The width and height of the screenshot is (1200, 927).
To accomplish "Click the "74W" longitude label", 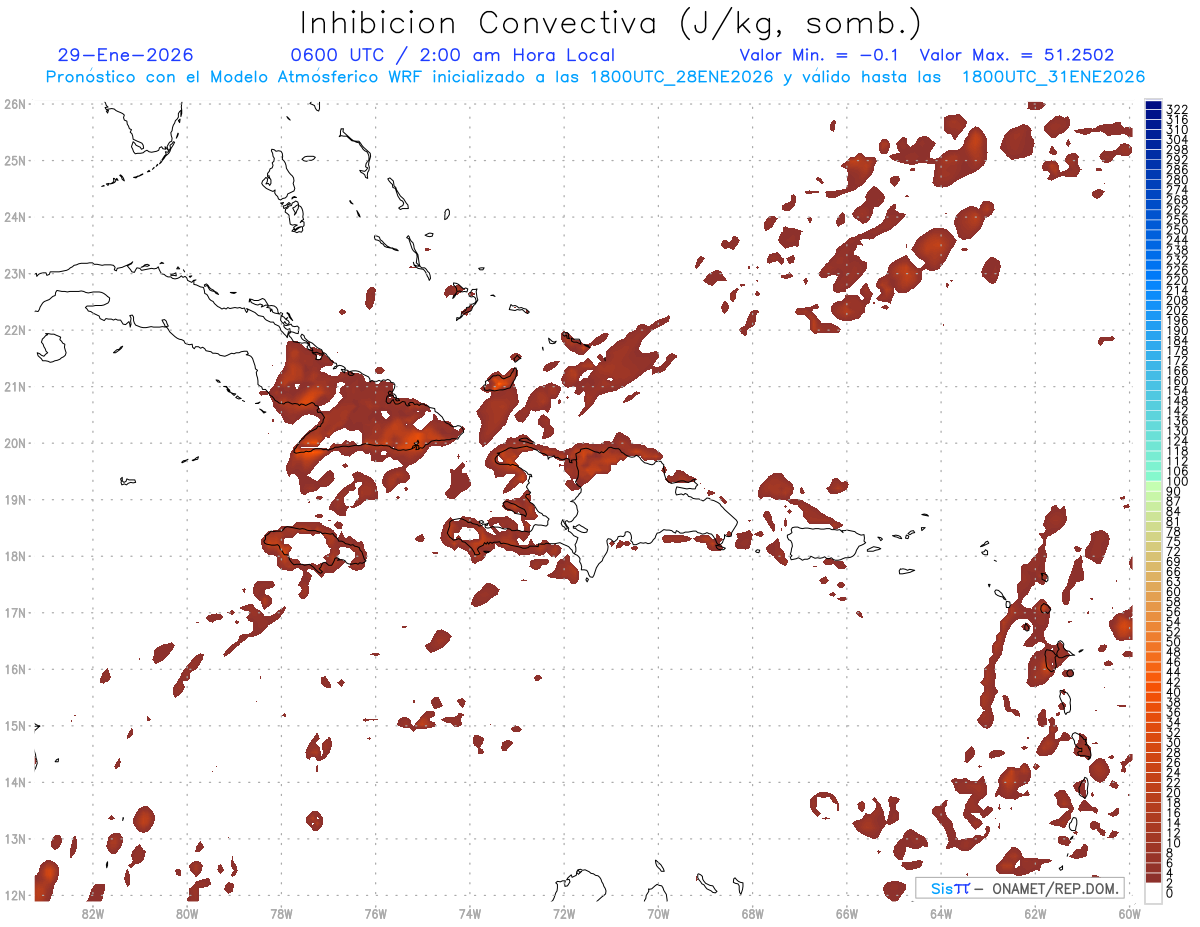I will tap(470, 913).
